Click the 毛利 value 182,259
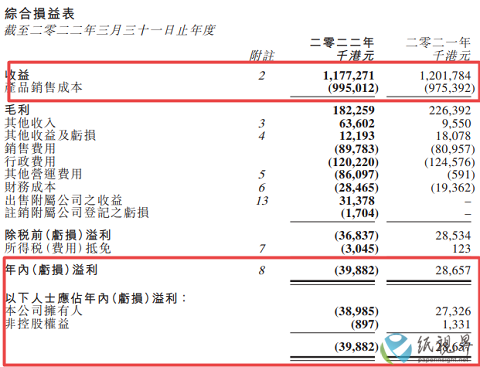Viewport: 480px width, 367px height. click(x=354, y=110)
